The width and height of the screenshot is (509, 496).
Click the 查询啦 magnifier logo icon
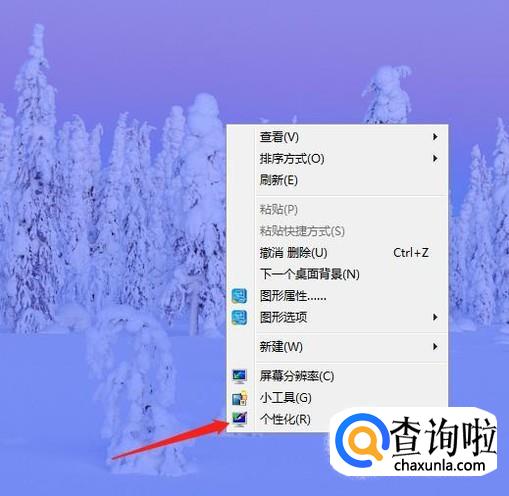tap(361, 440)
